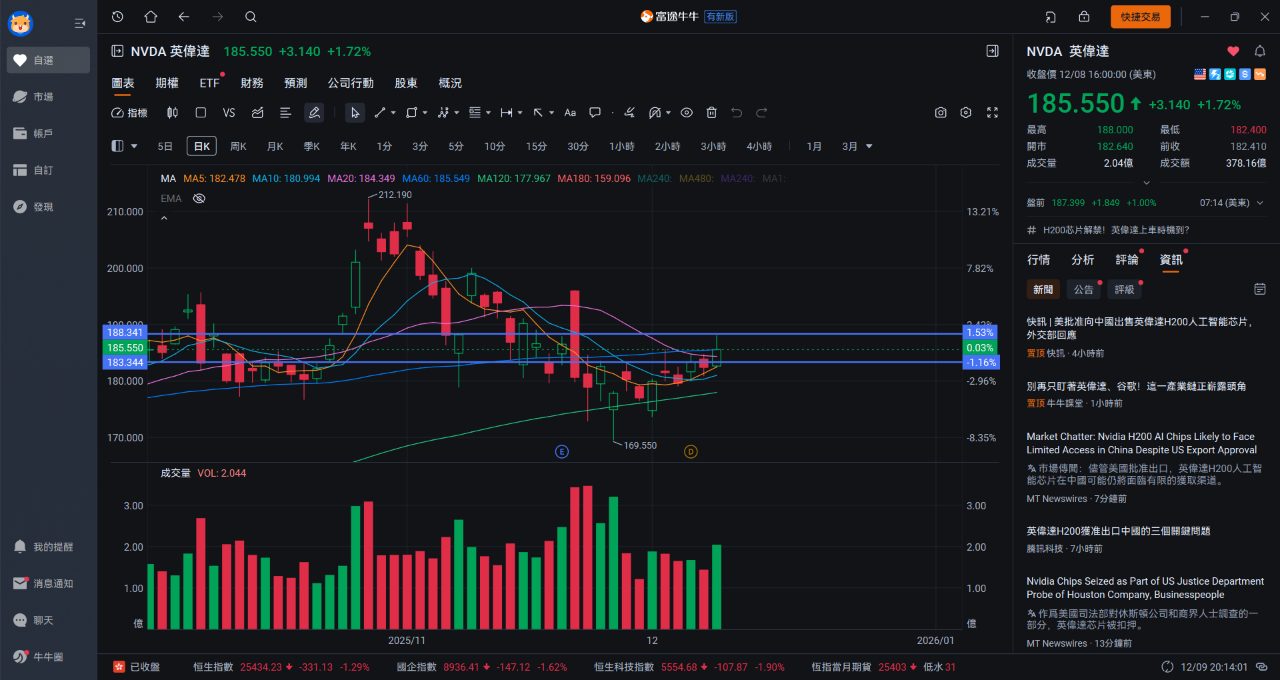The image size is (1280, 680).
Task: Switch to 分析 tab in right panel
Action: (x=1083, y=260)
